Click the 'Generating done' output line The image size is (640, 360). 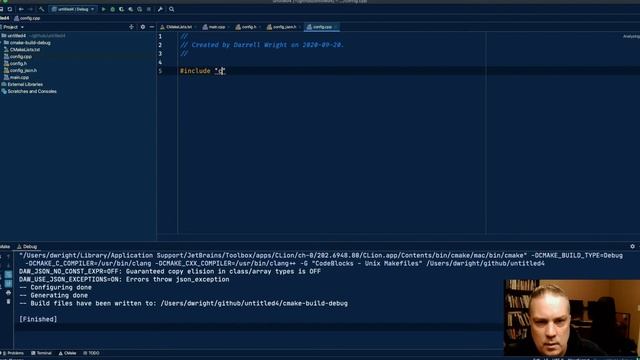tap(53, 295)
